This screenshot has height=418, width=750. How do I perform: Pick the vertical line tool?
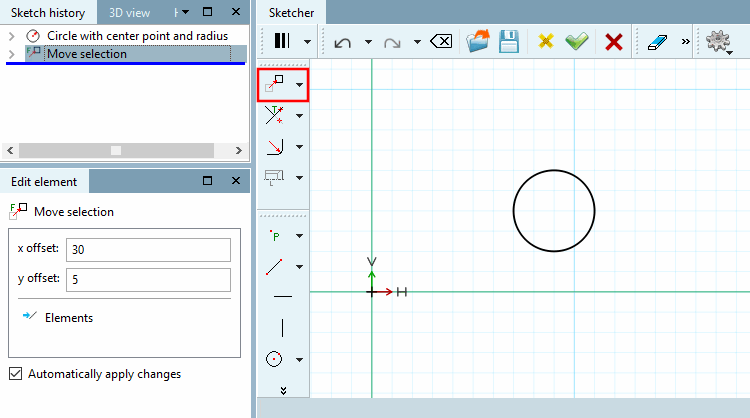283,328
